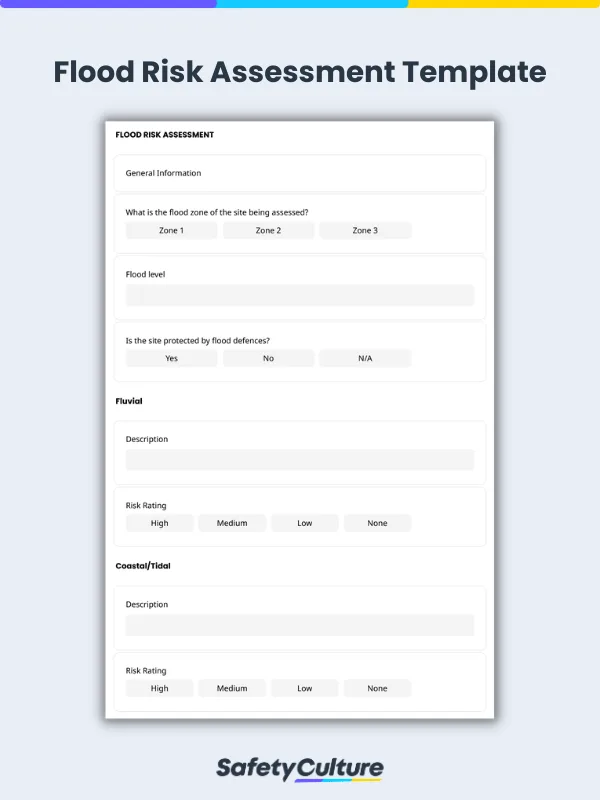
Task: Choose Low risk rating under Coastal/Tidal
Action: [x=304, y=688]
